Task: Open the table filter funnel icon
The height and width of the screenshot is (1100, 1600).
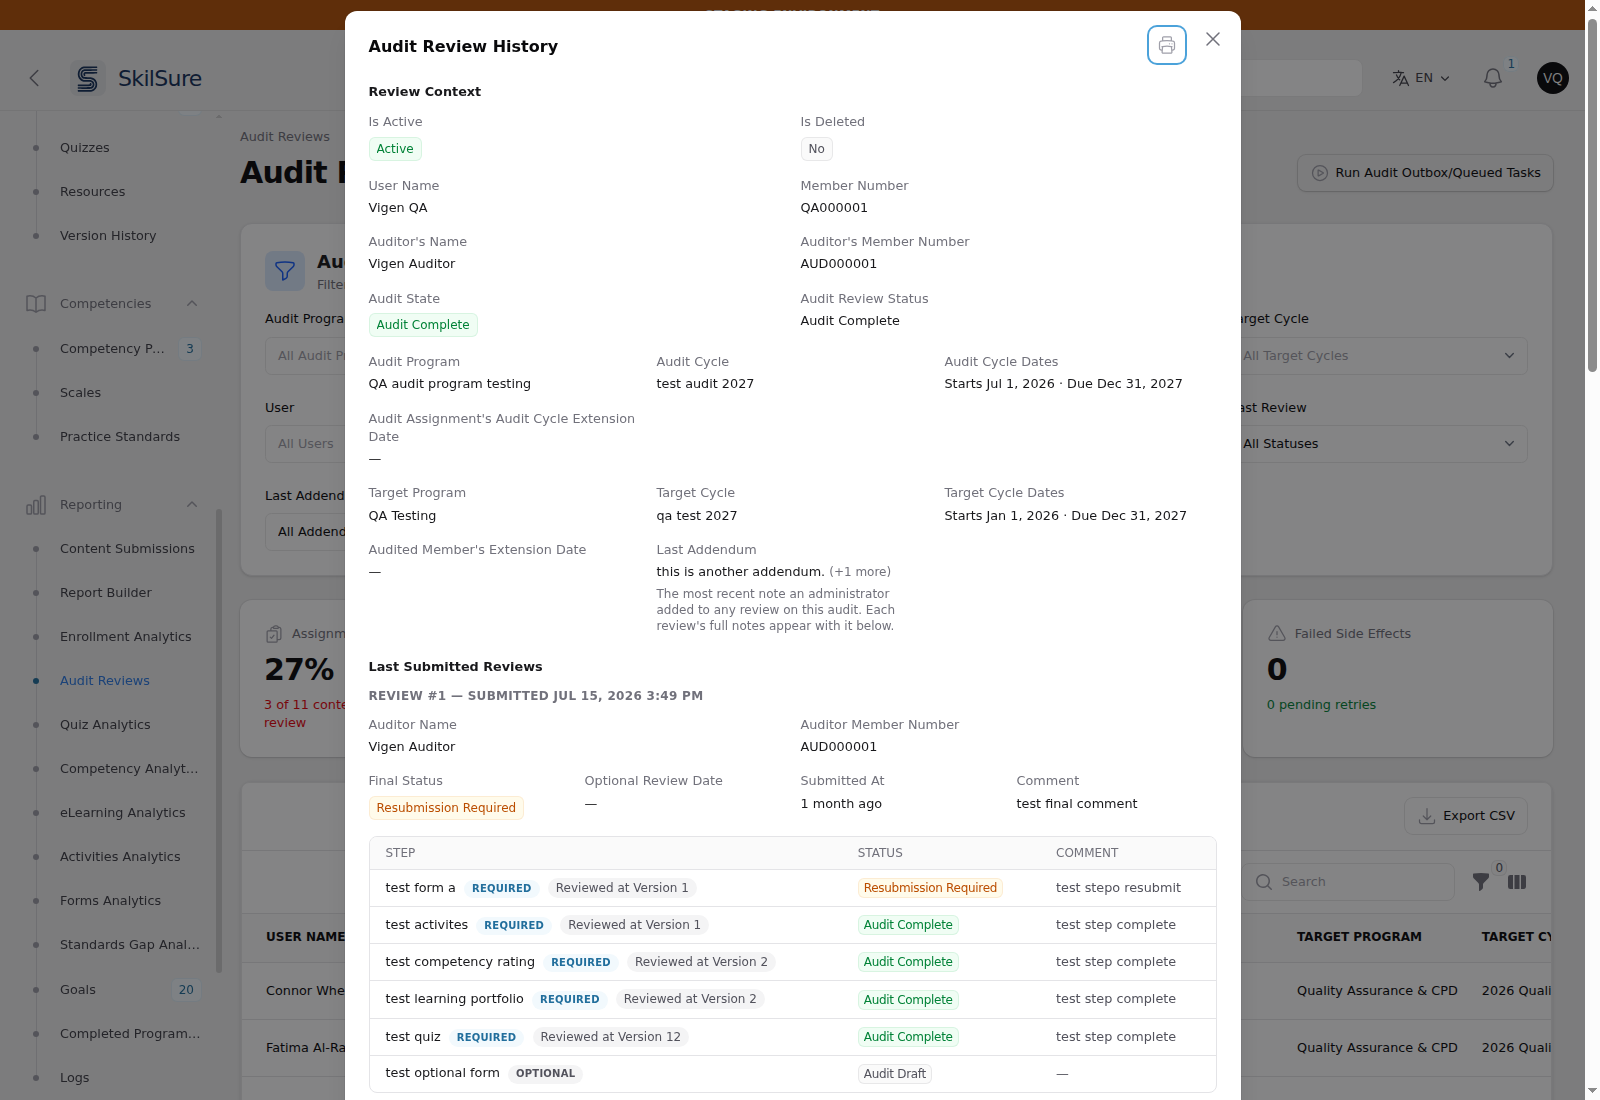Action: pyautogui.click(x=1481, y=882)
